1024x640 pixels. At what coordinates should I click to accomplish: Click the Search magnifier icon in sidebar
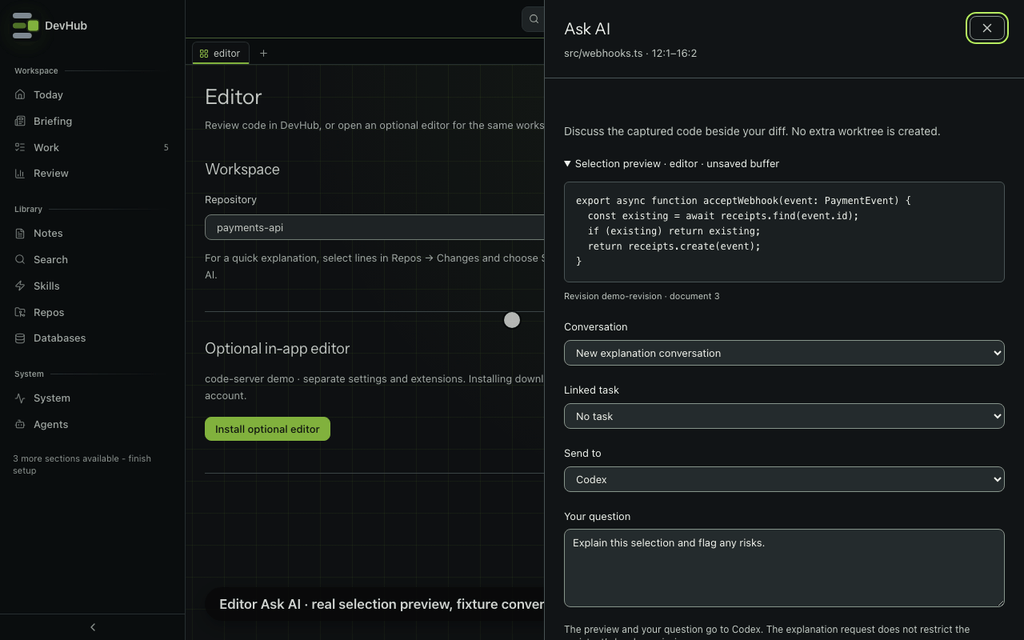click(20, 259)
